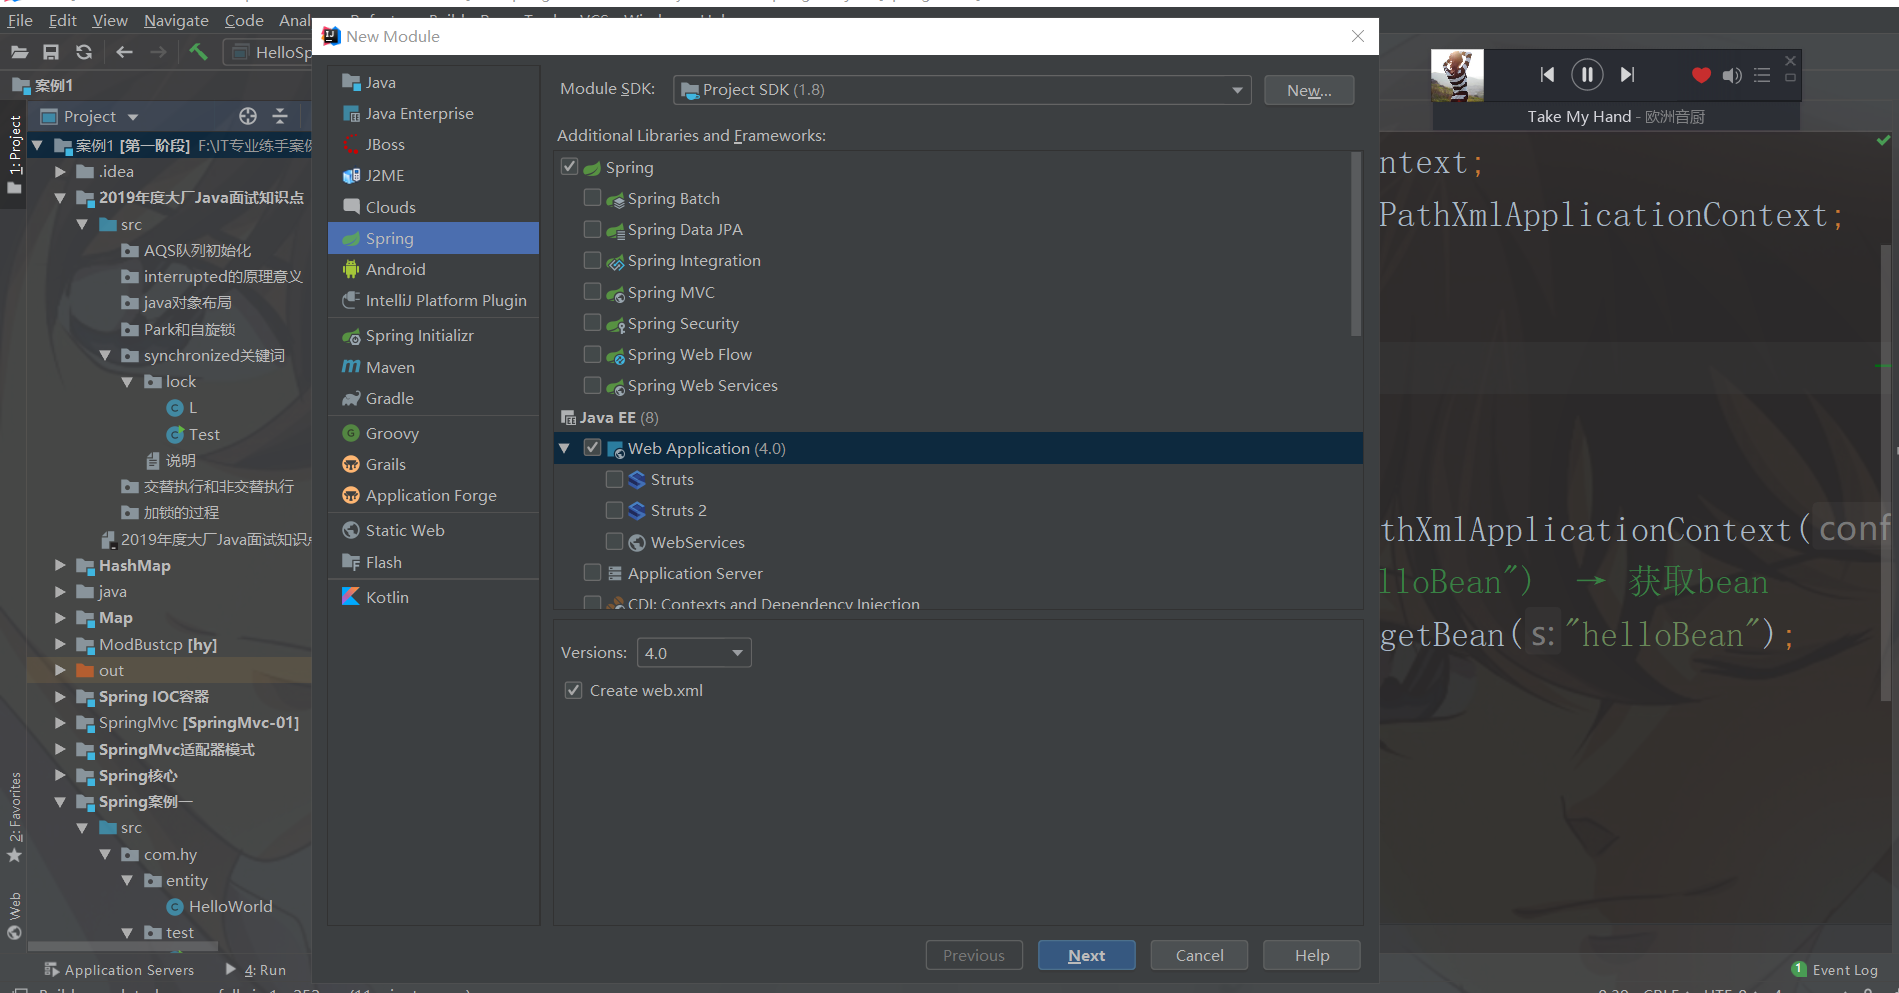
Task: Toggle Create web.xml checkbox
Action: [574, 690]
